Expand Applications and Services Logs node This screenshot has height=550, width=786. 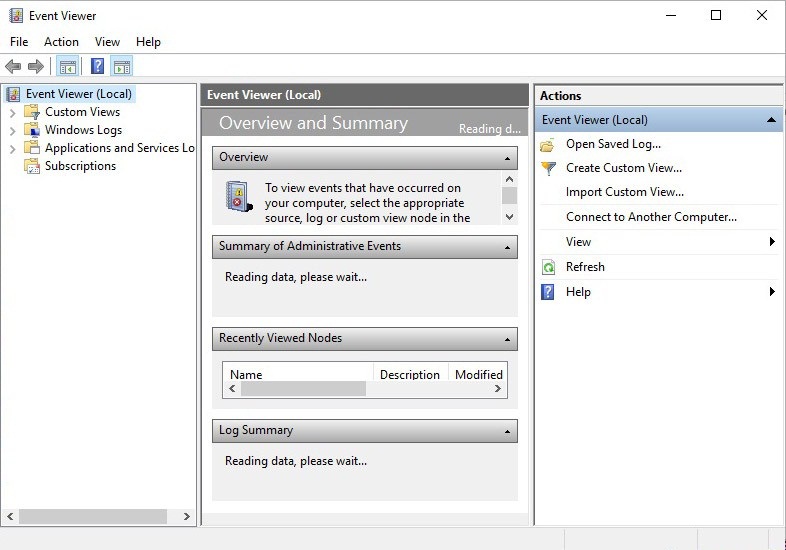click(x=12, y=149)
